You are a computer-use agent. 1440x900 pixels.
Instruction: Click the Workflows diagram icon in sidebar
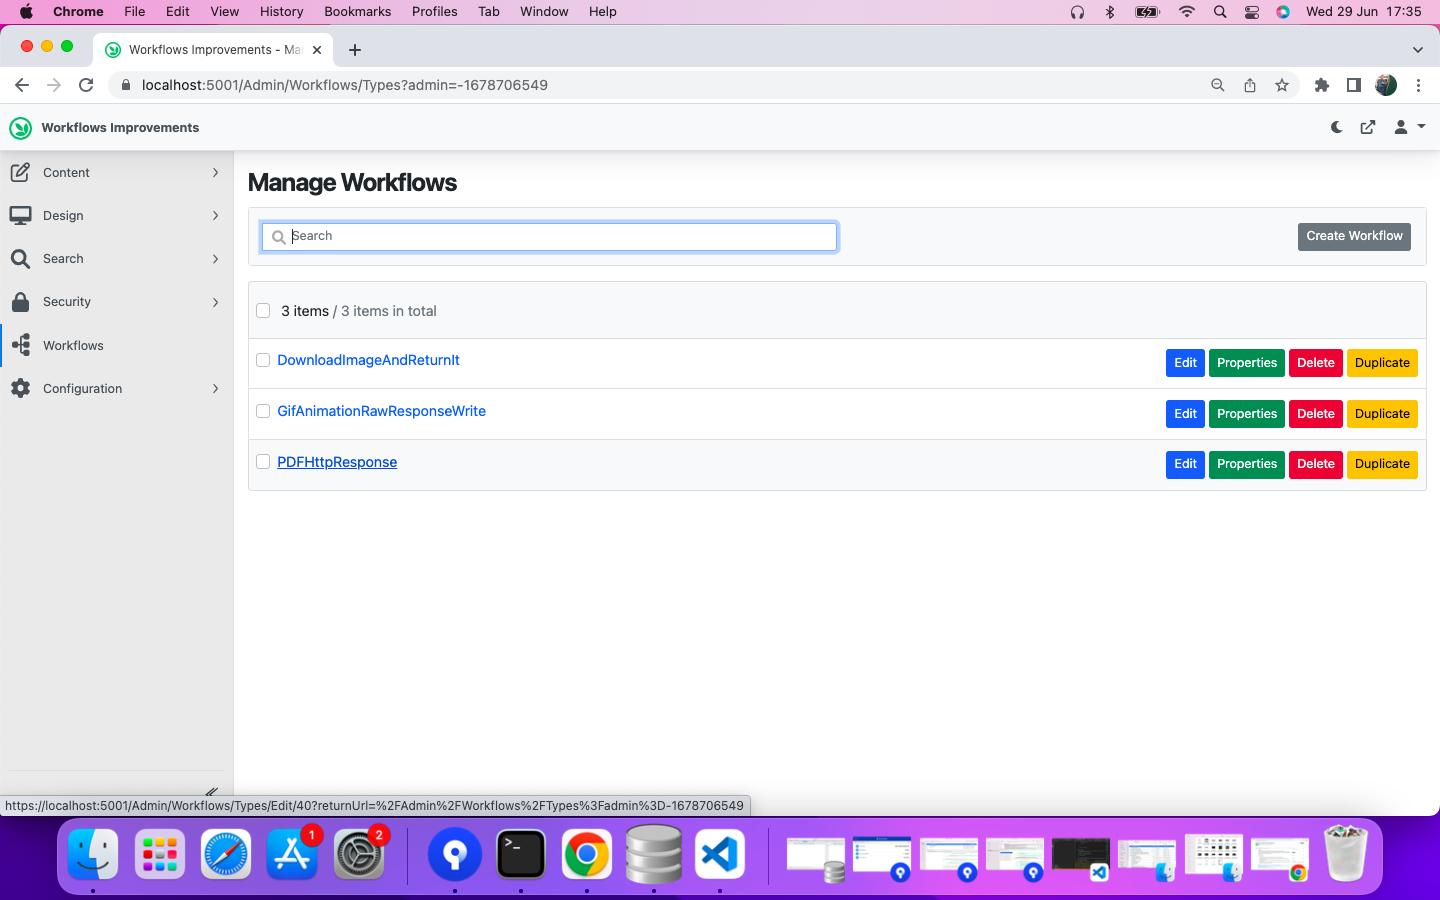pyautogui.click(x=21, y=345)
